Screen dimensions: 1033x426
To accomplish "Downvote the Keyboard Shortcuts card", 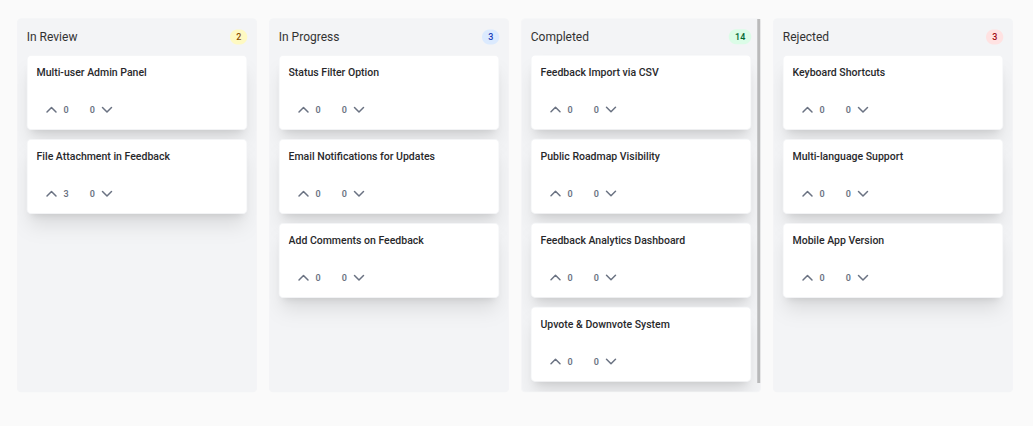I will click(x=863, y=110).
